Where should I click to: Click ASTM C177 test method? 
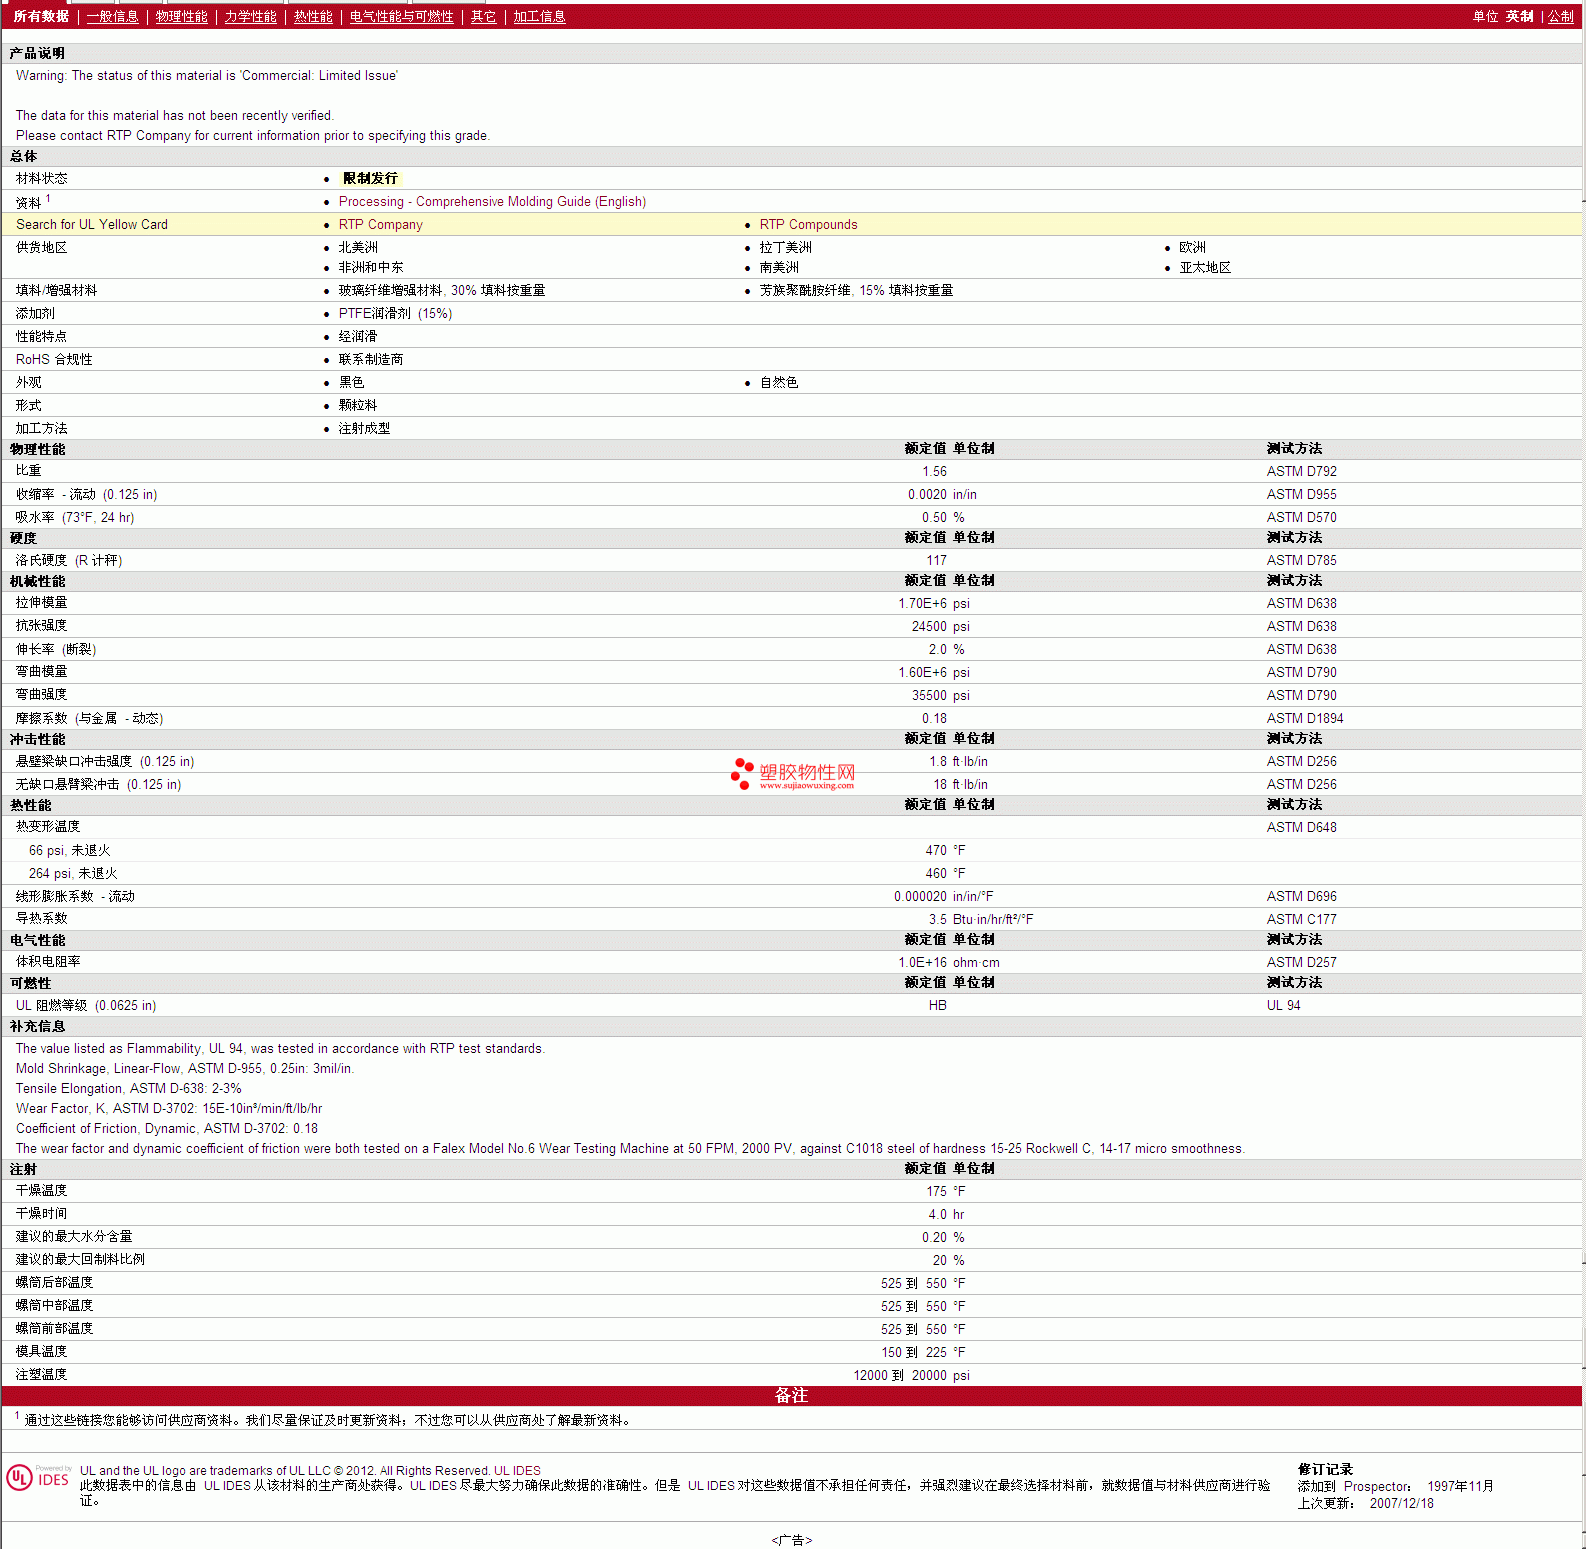1301,919
